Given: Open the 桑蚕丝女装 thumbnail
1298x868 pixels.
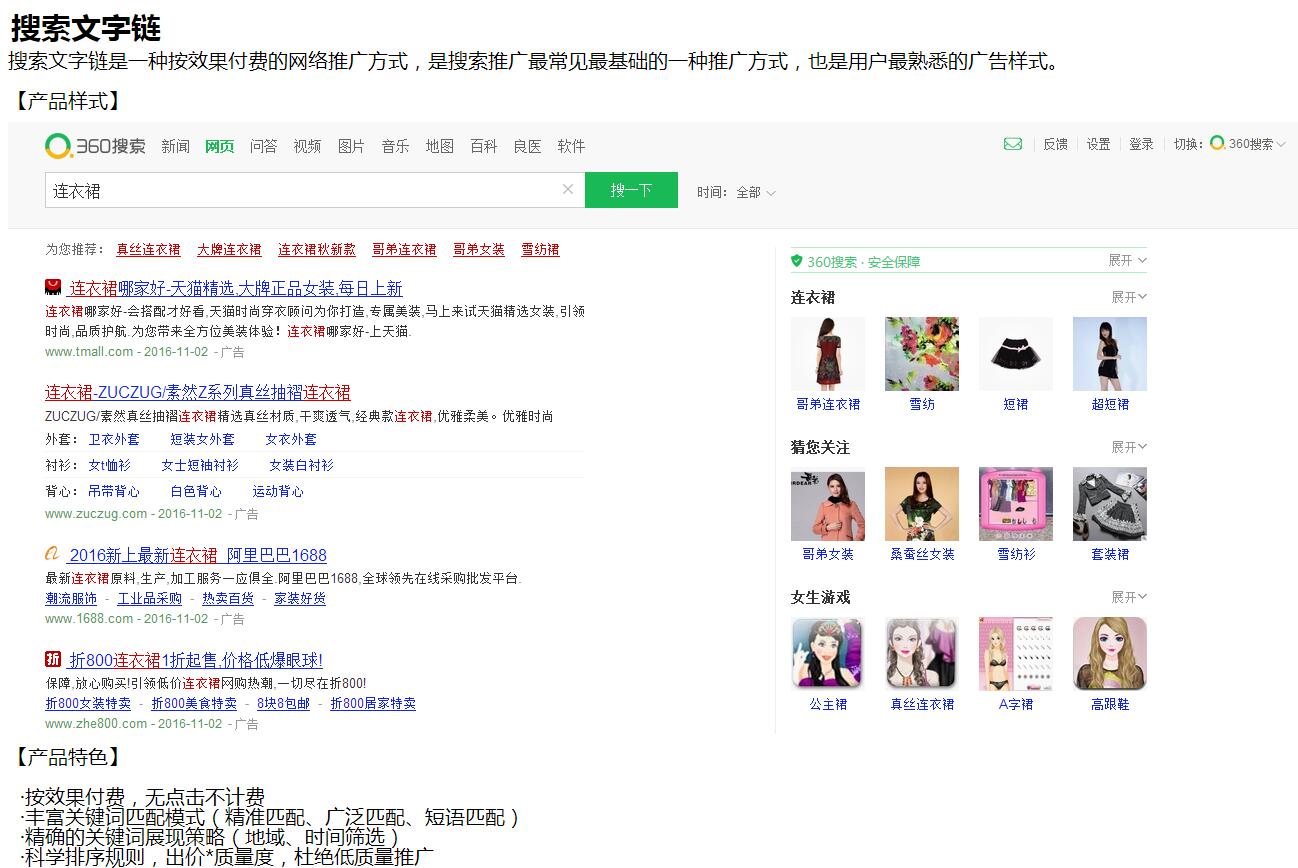Looking at the screenshot, I should [x=922, y=504].
